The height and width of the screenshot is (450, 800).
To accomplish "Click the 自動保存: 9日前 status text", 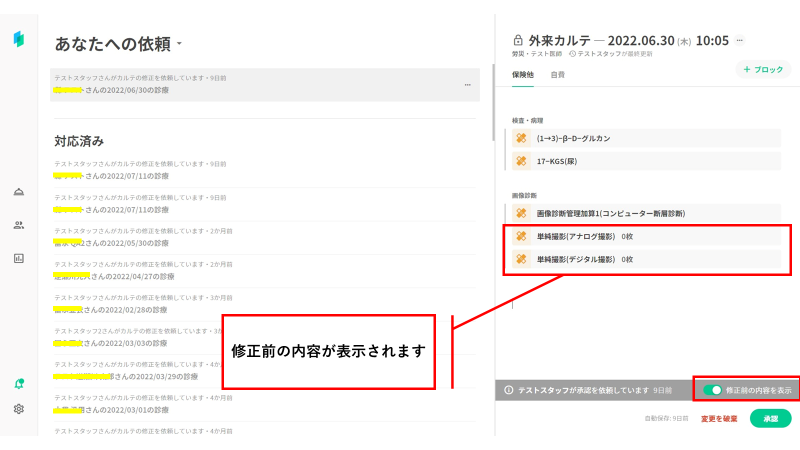I will click(x=666, y=418).
